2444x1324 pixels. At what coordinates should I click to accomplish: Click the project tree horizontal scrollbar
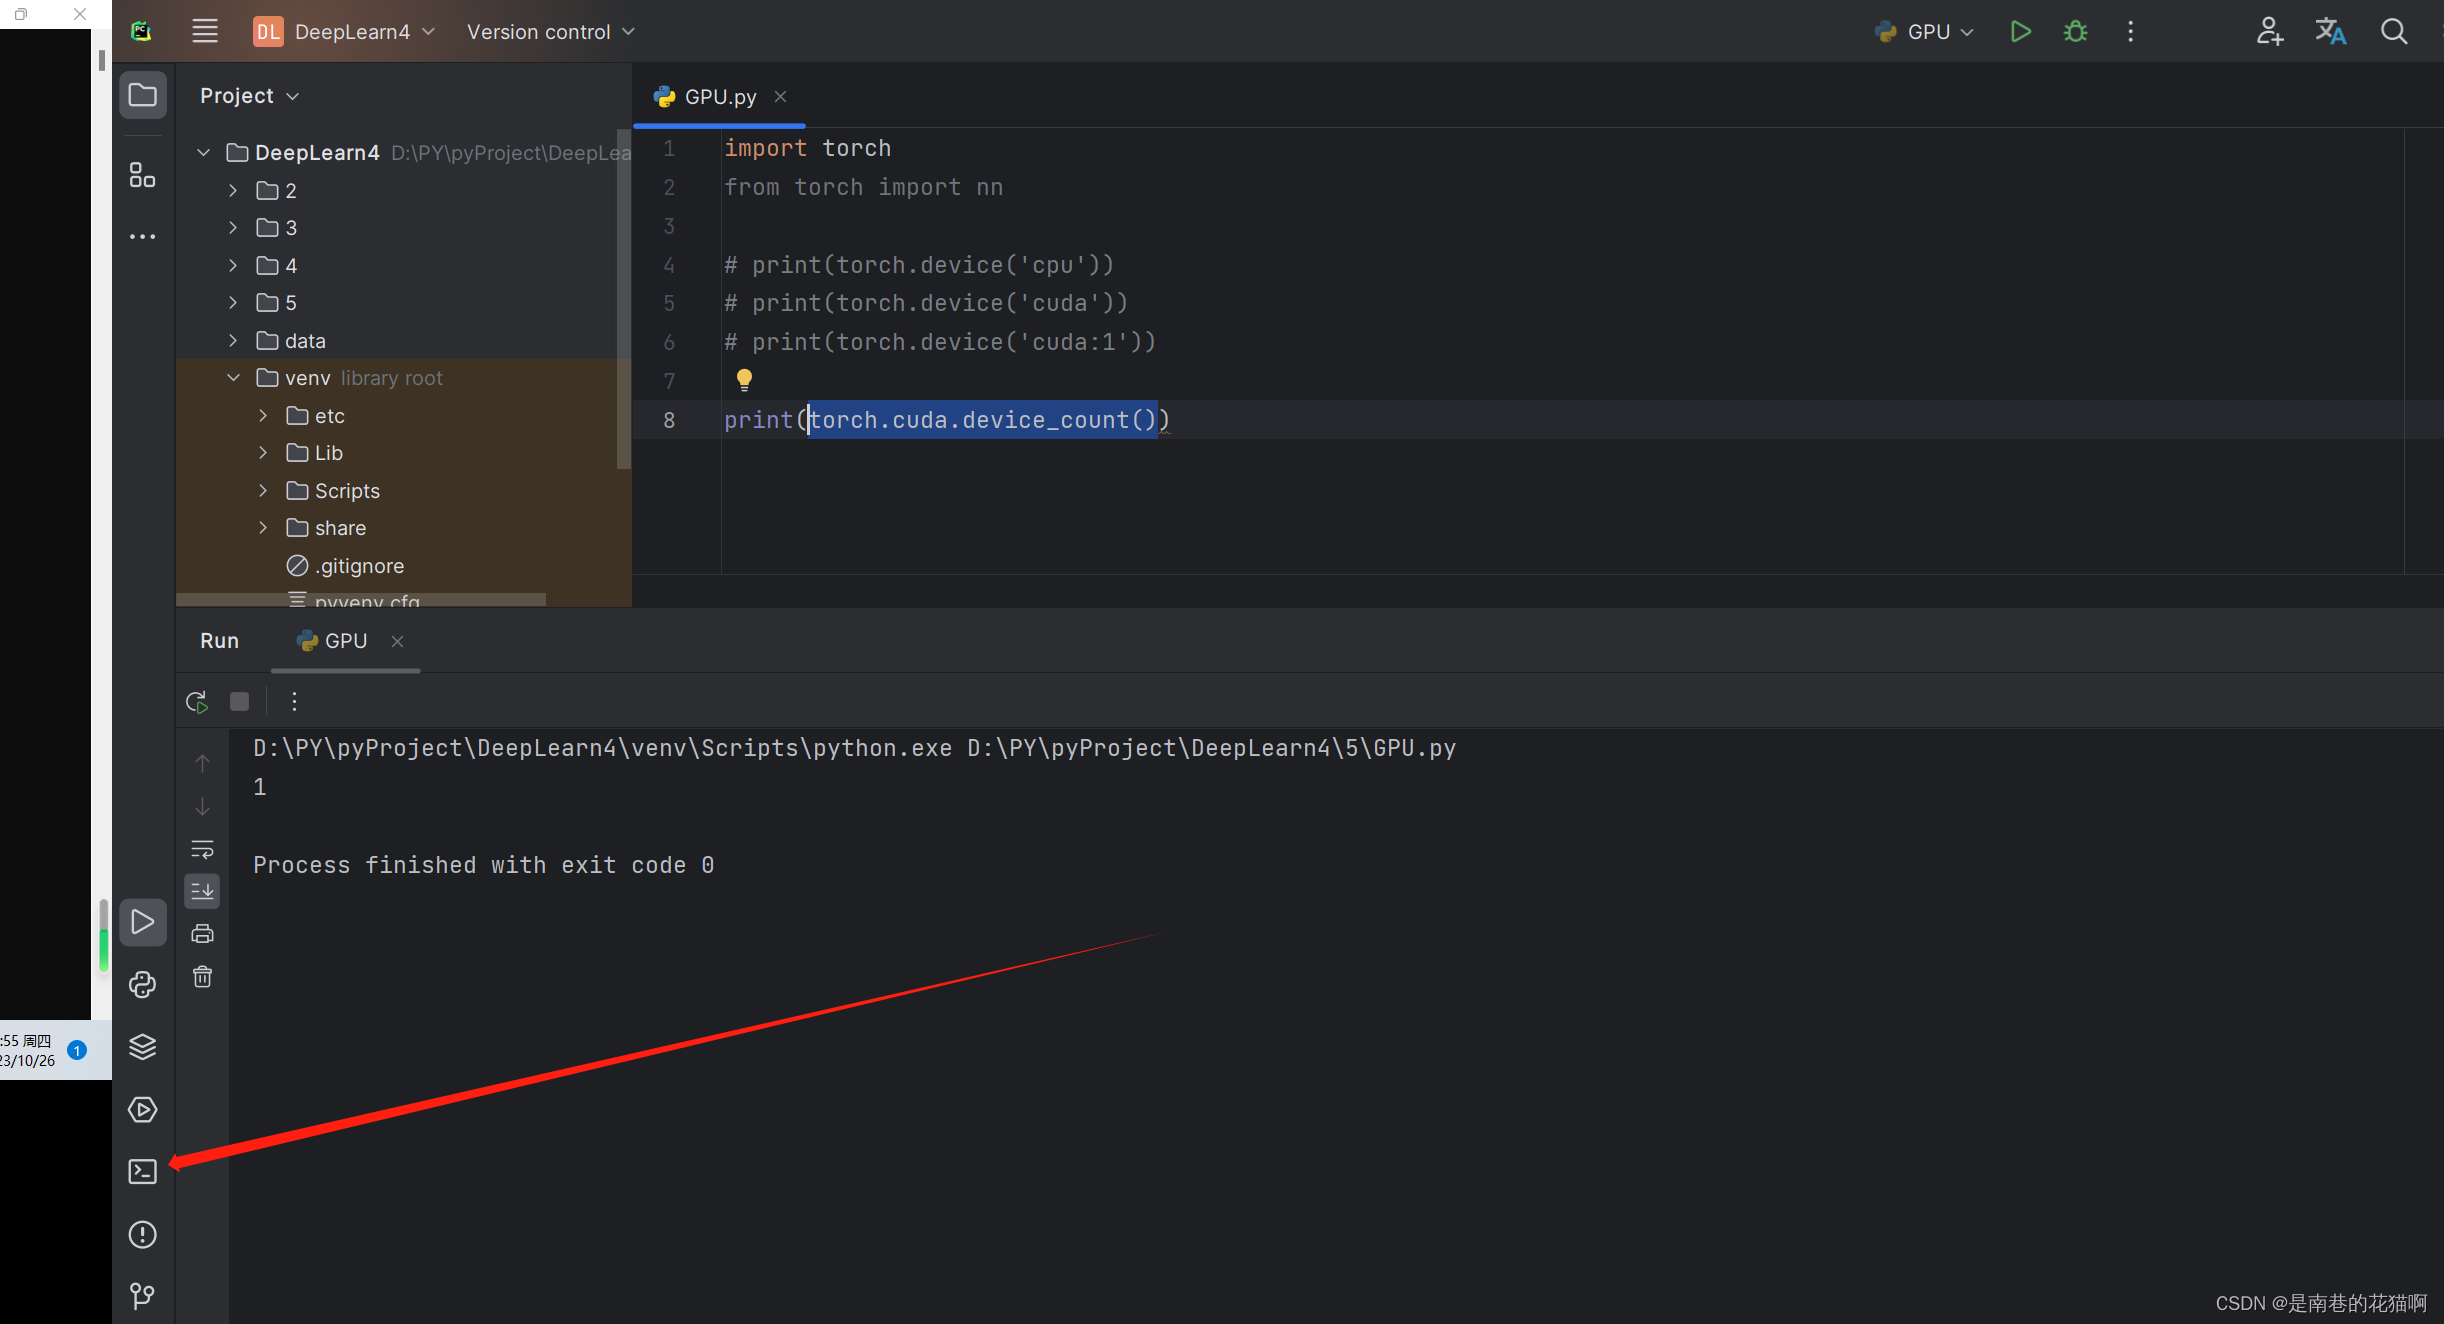coord(361,600)
